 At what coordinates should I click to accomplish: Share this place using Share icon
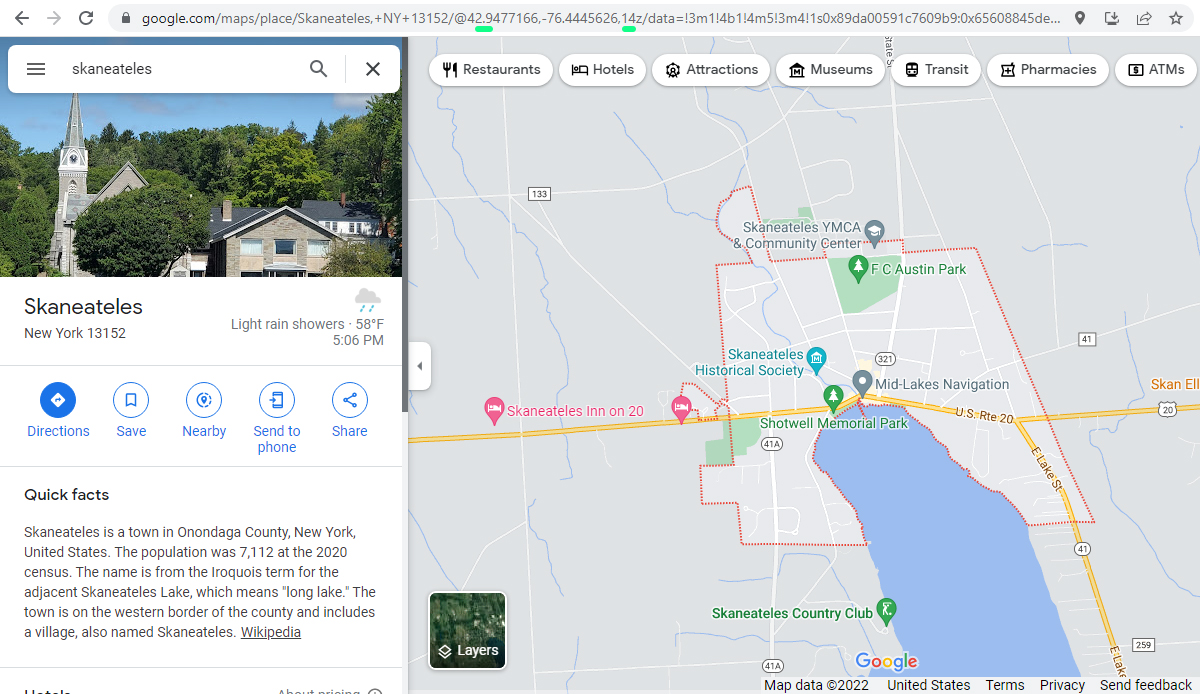350,401
